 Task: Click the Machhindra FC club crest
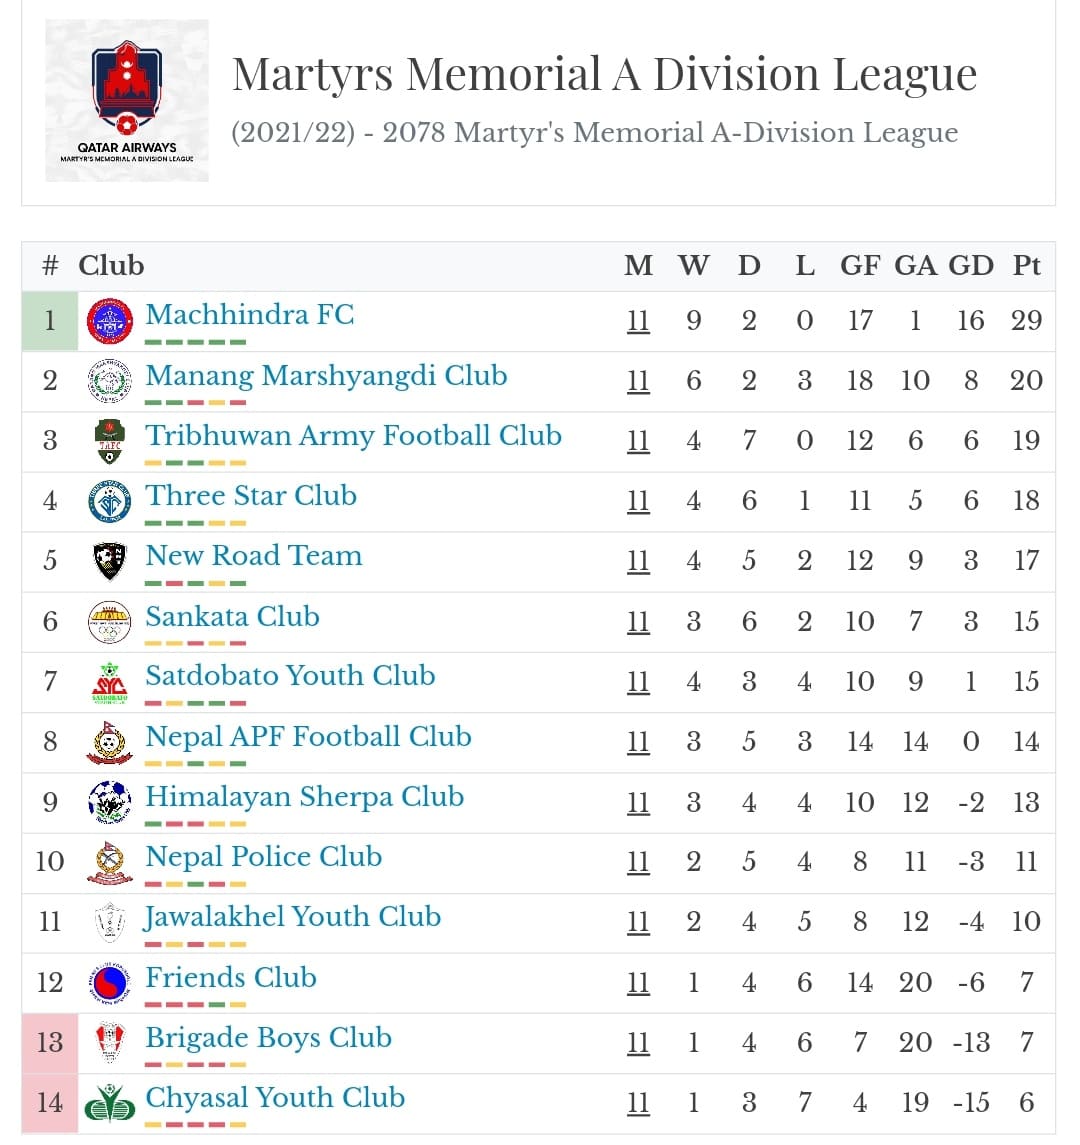[x=110, y=321]
